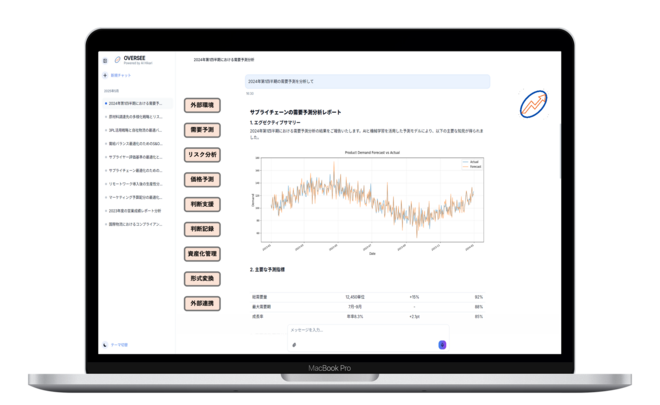Choose the 形式変換 category button

click(202, 278)
